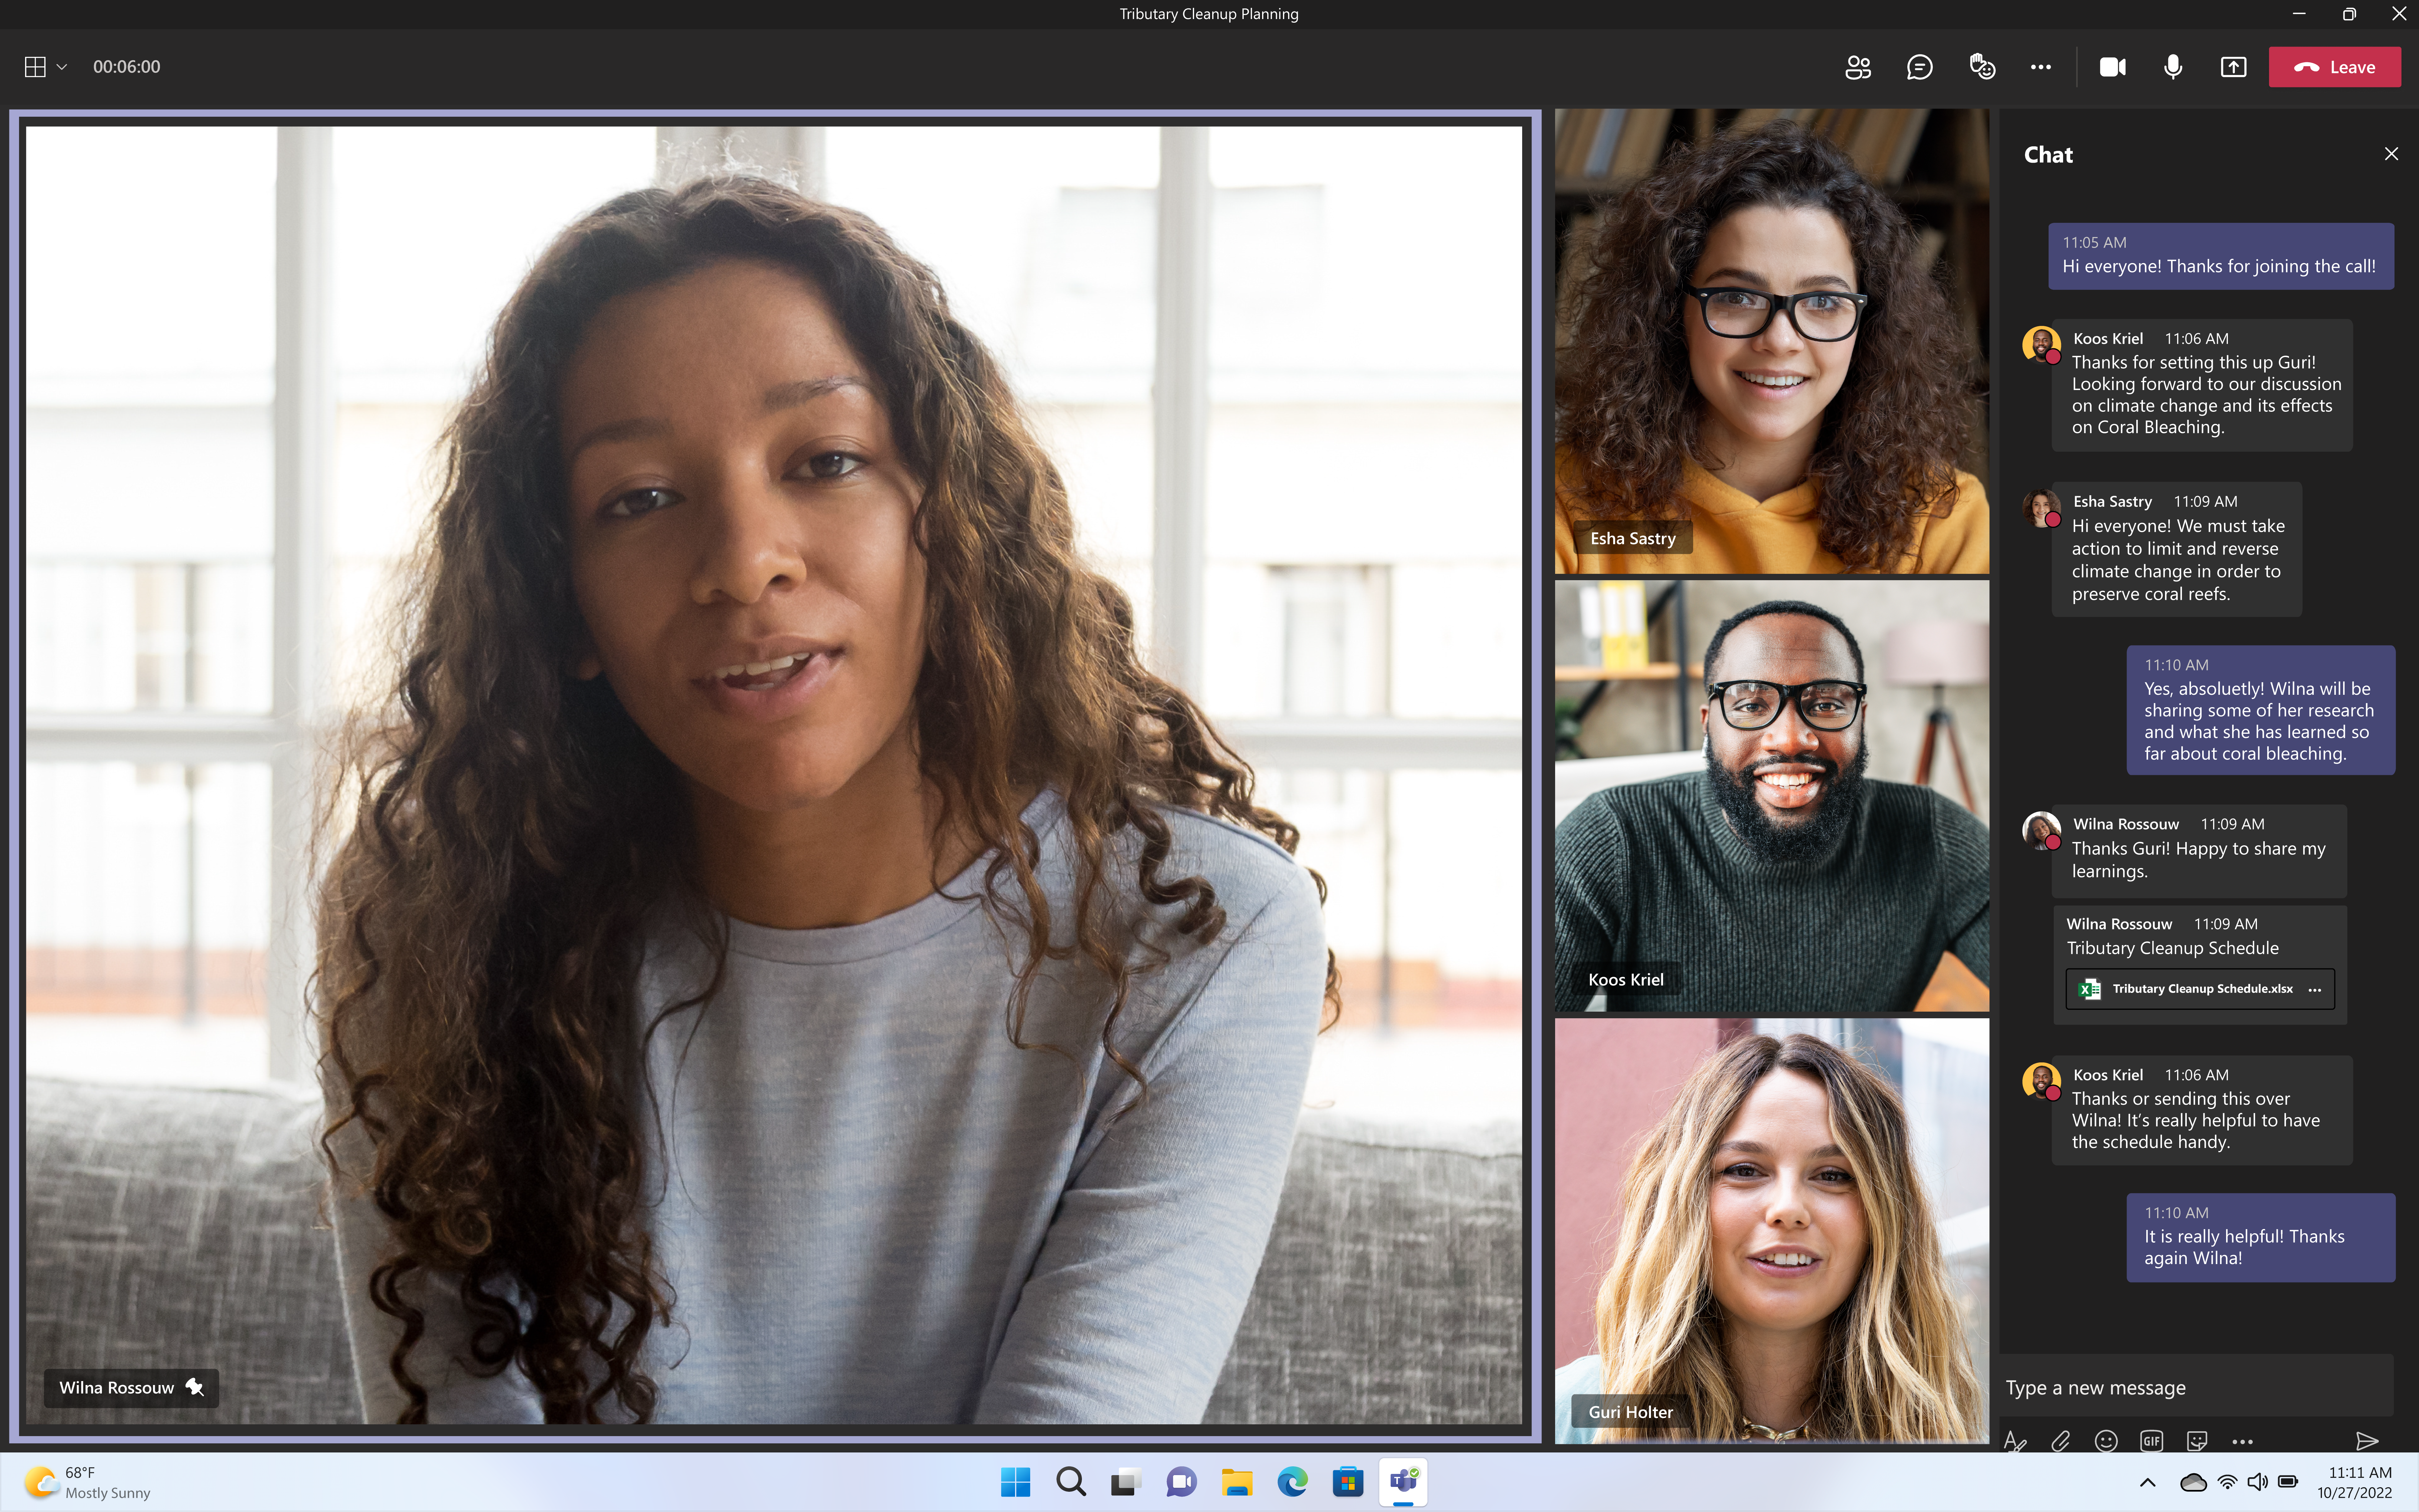Image resolution: width=2419 pixels, height=1512 pixels.
Task: Mute the microphone
Action: pyautogui.click(x=2173, y=67)
